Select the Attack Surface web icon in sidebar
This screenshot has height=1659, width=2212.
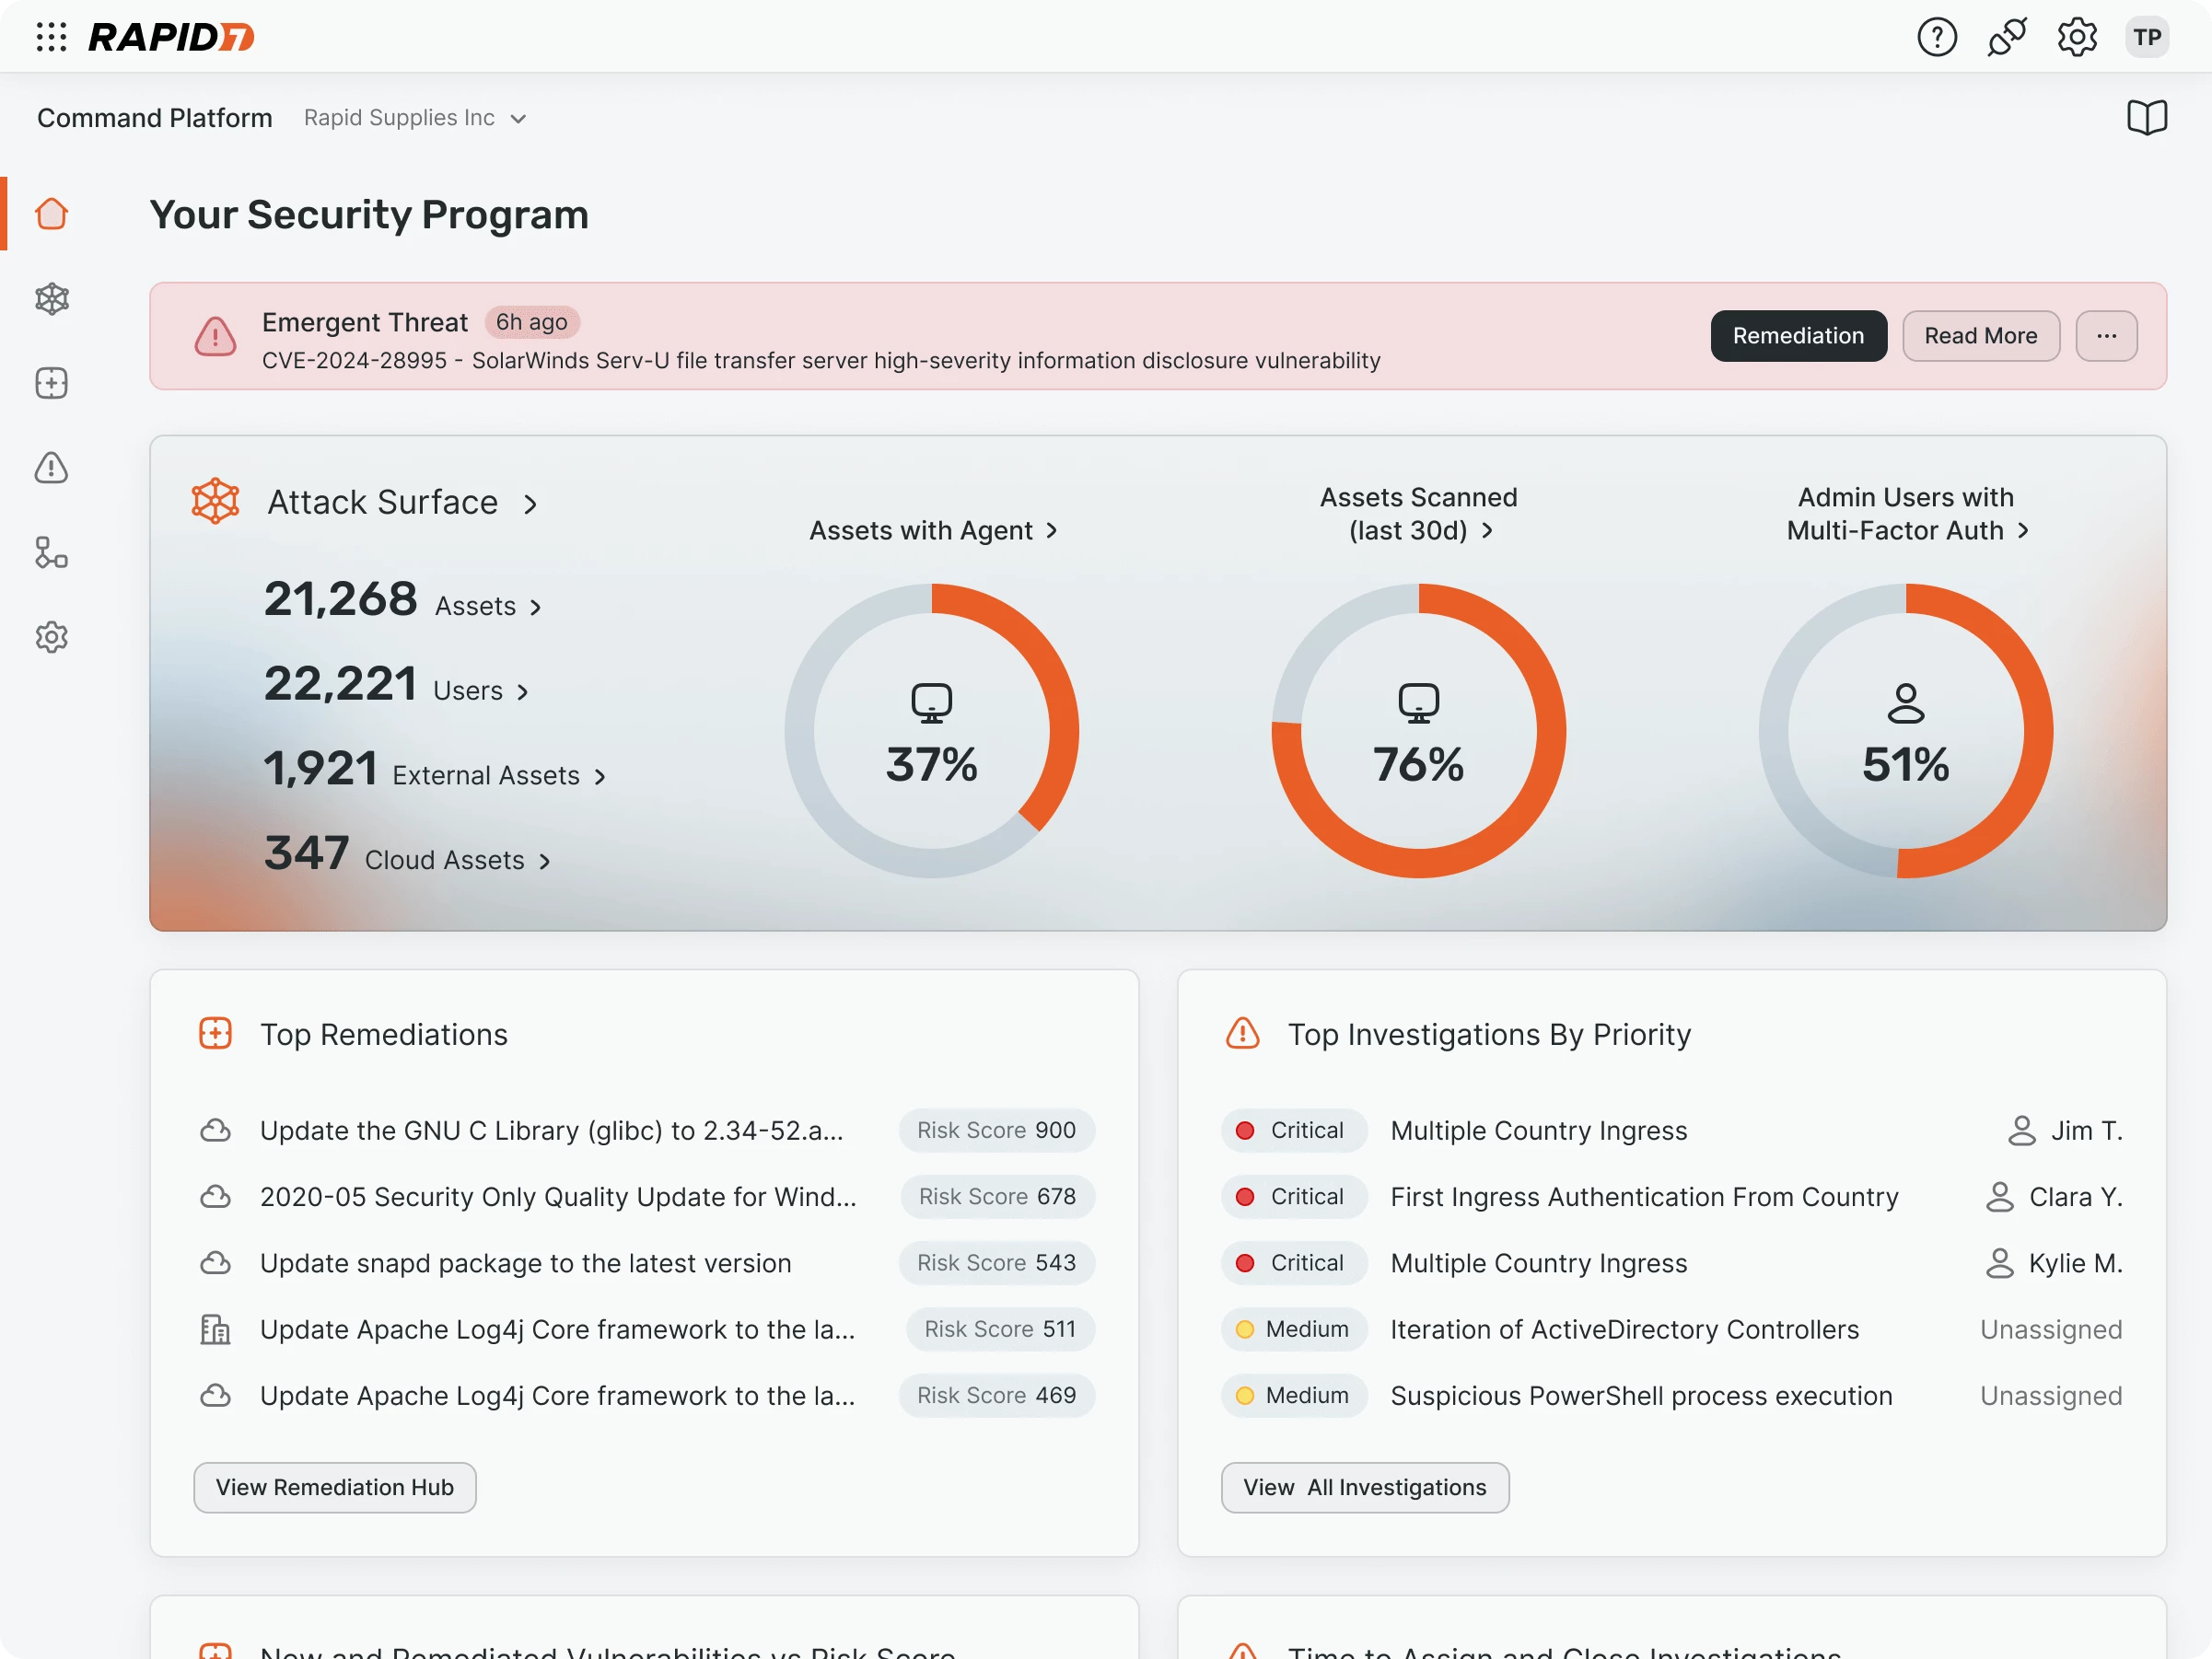[52, 299]
